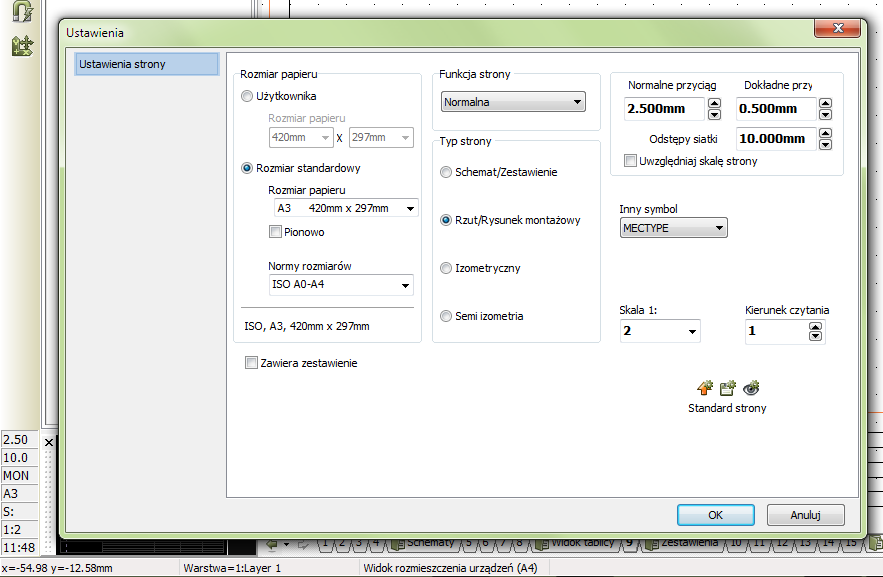Choose Schemat/Zestawienie page type

446,172
